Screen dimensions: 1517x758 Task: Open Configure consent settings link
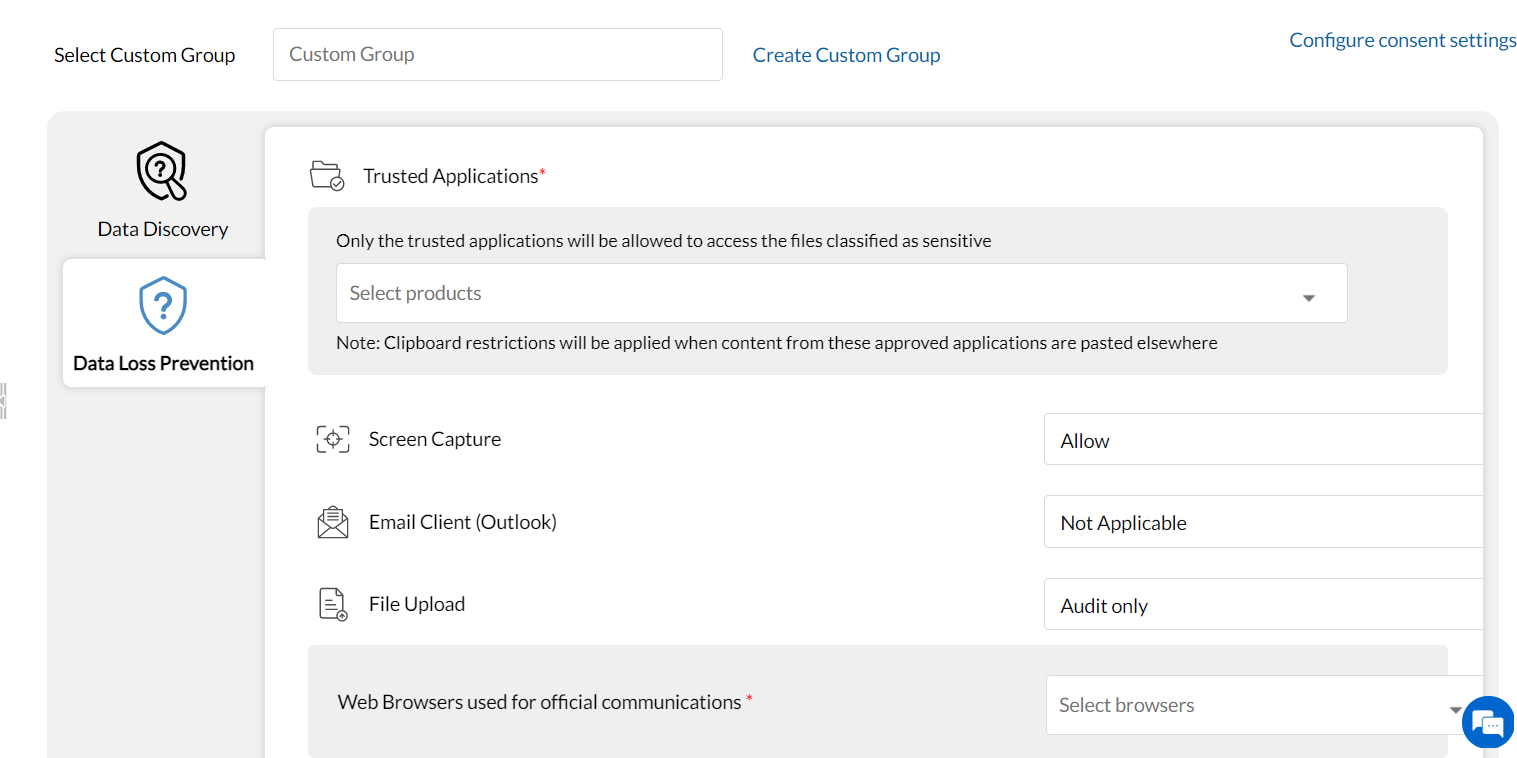click(1402, 40)
